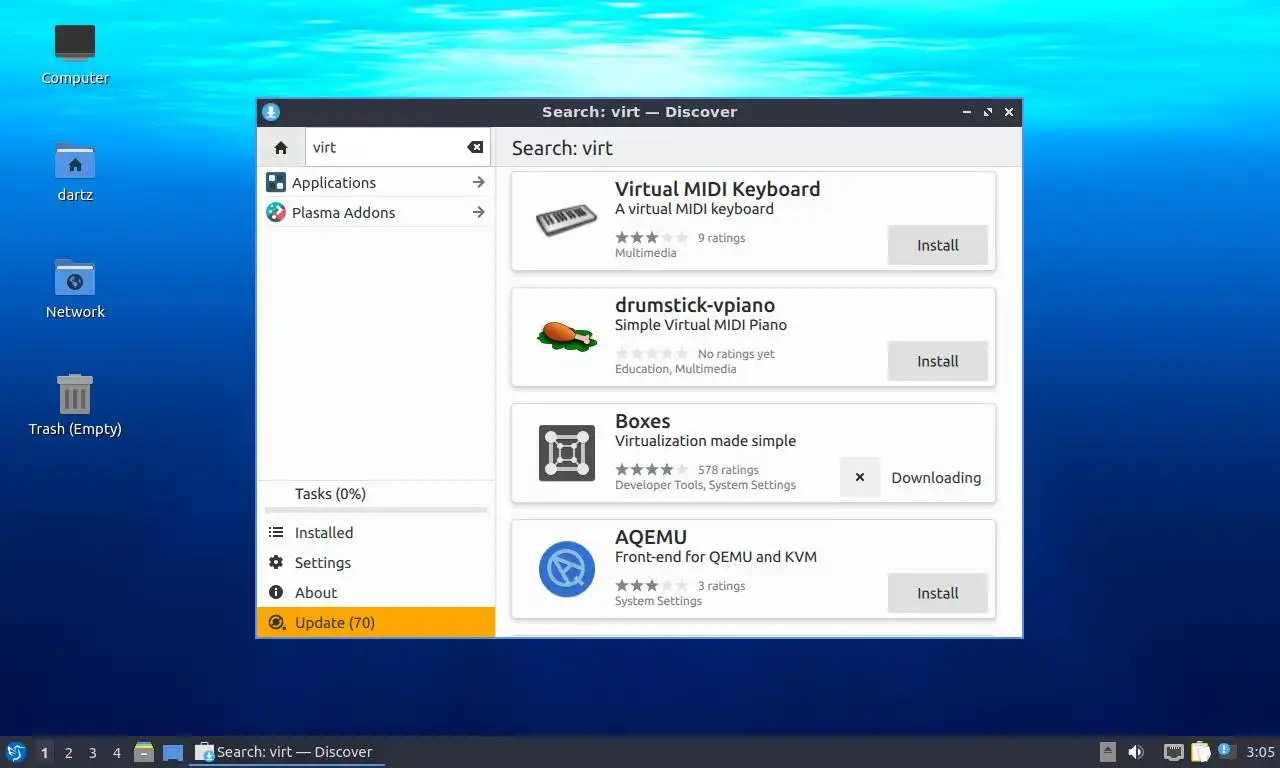Open the About page
Viewport: 1280px width, 768px height.
pos(376,592)
